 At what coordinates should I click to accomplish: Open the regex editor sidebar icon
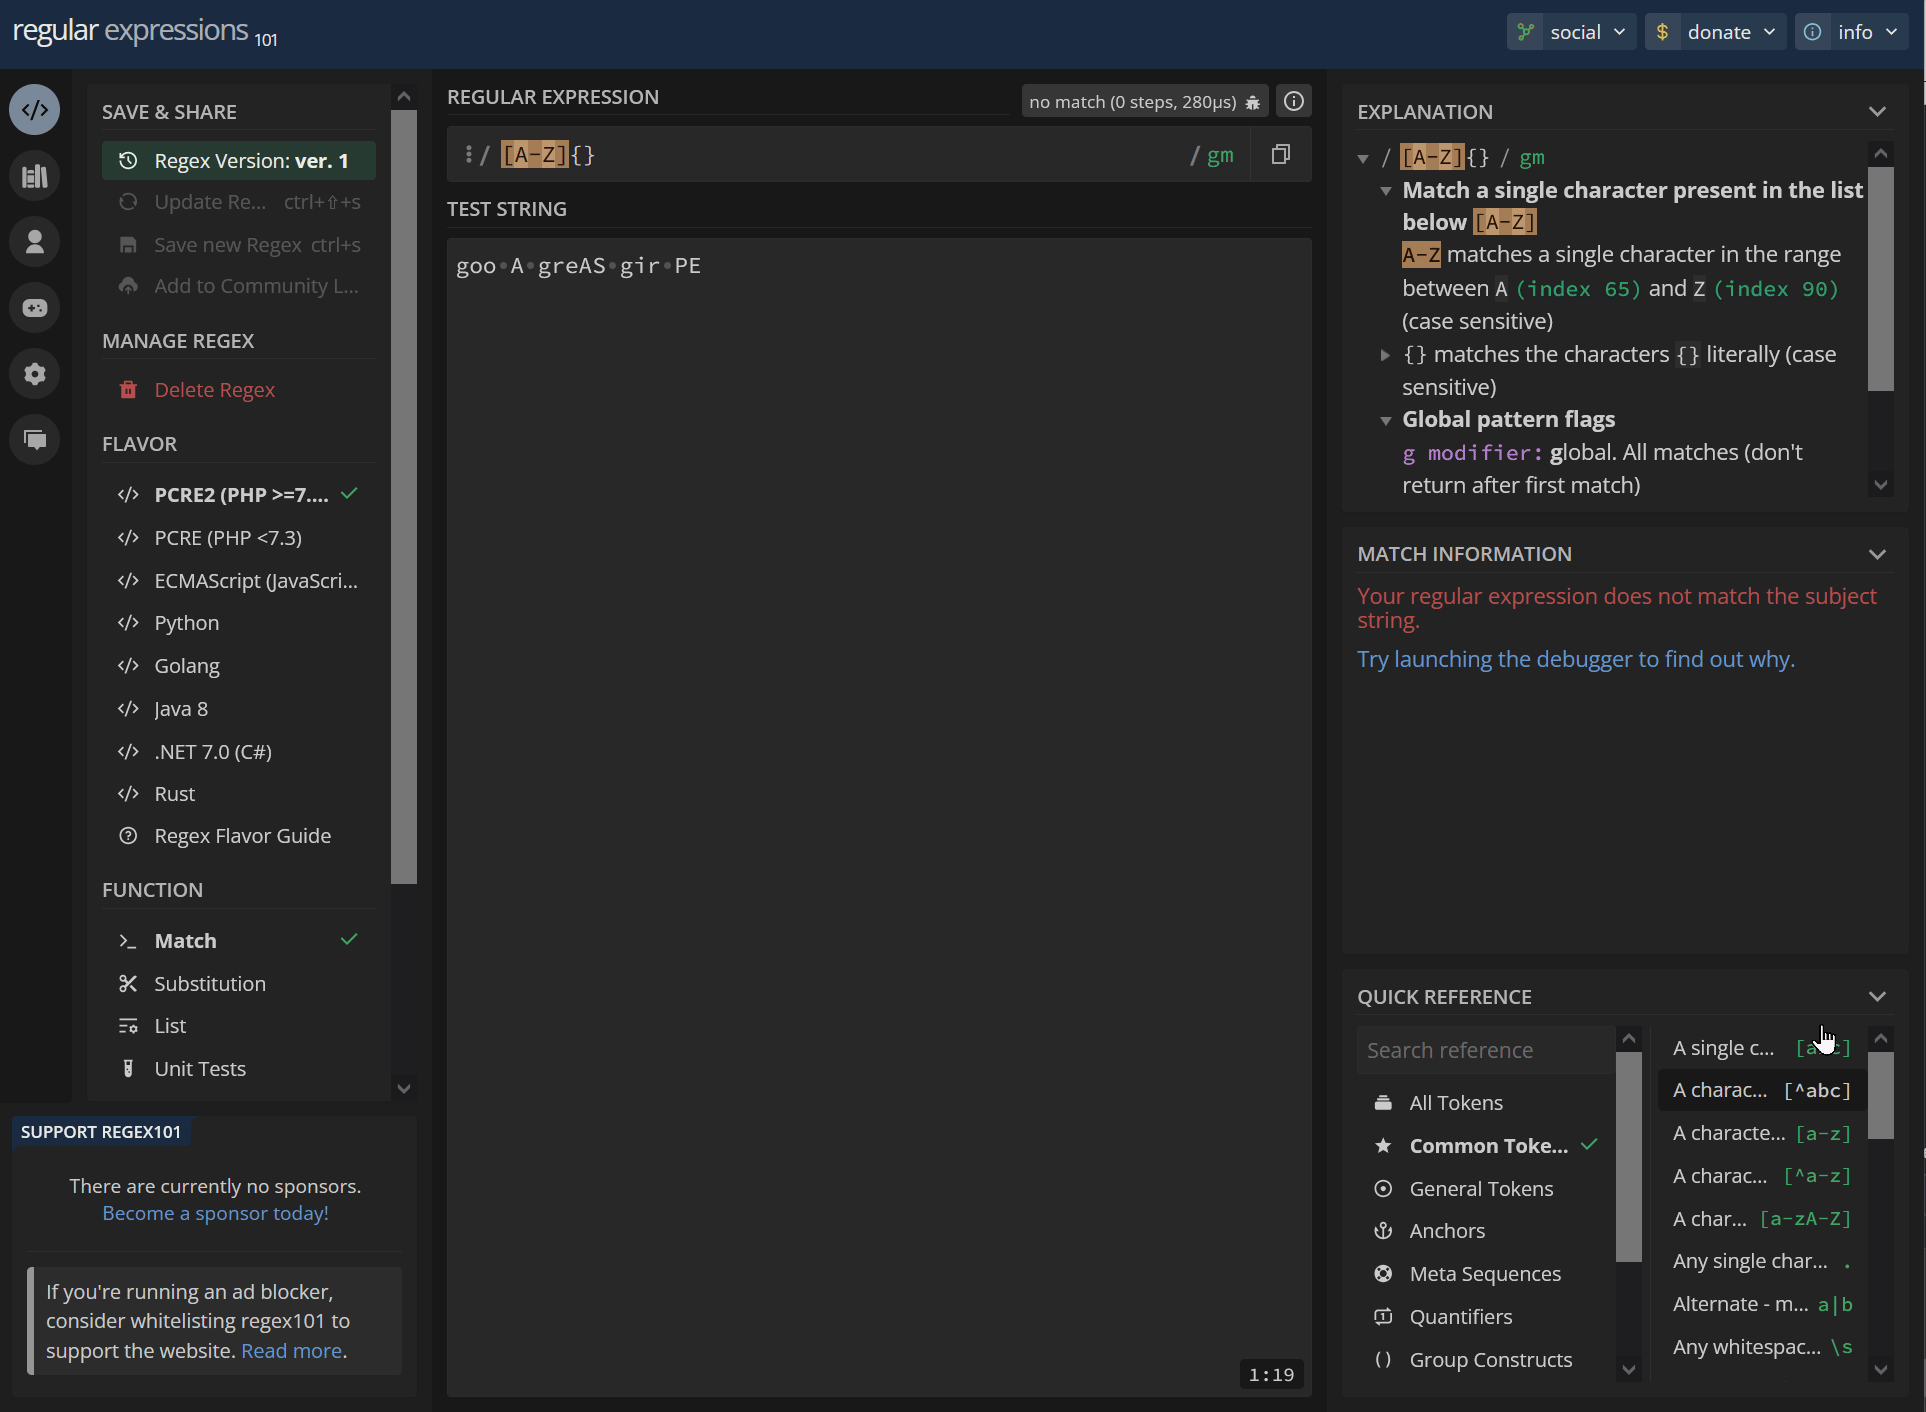point(35,110)
